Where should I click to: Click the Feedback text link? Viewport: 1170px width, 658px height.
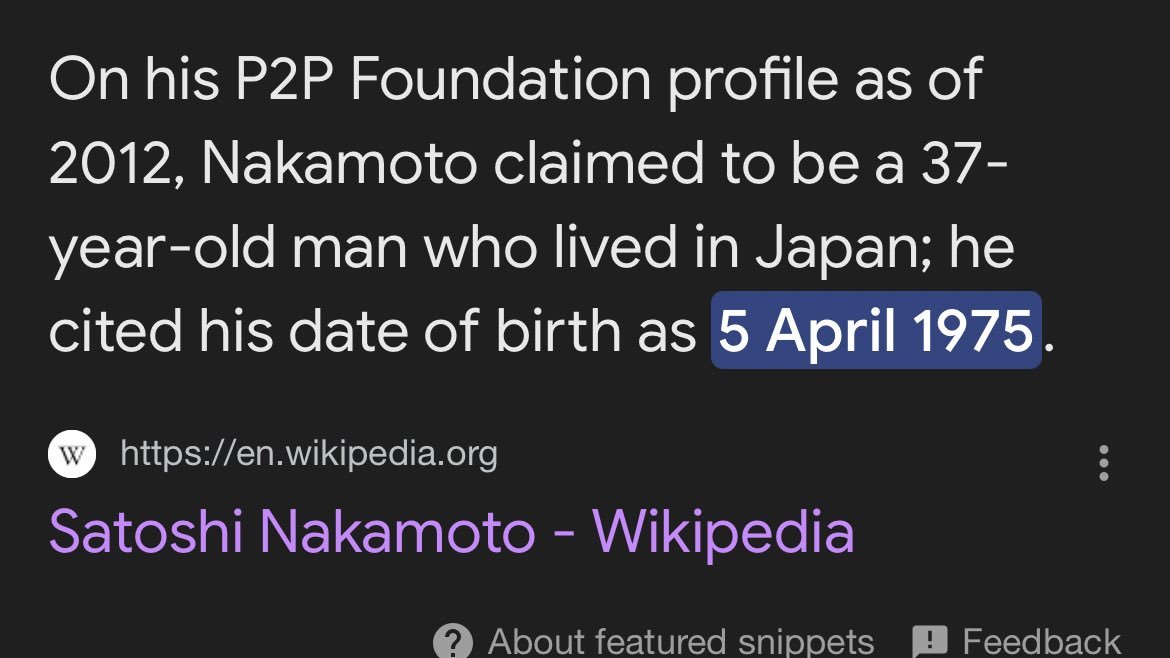[1041, 641]
